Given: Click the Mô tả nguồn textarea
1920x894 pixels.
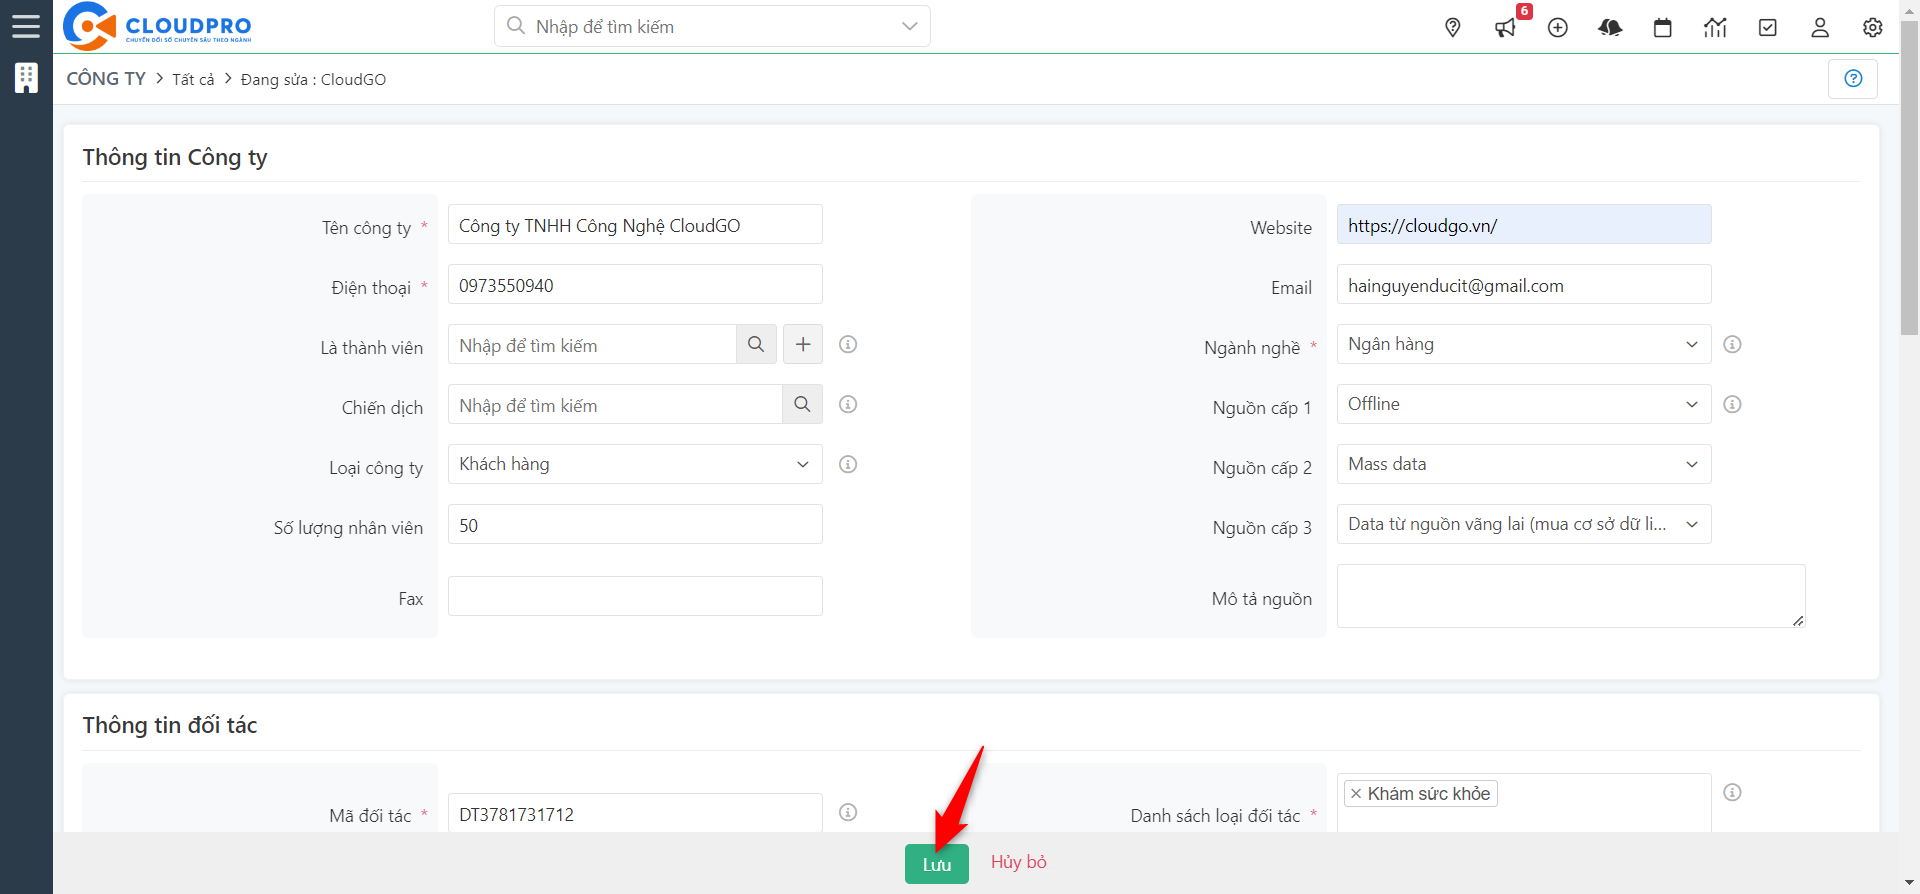Looking at the screenshot, I should click(1571, 596).
